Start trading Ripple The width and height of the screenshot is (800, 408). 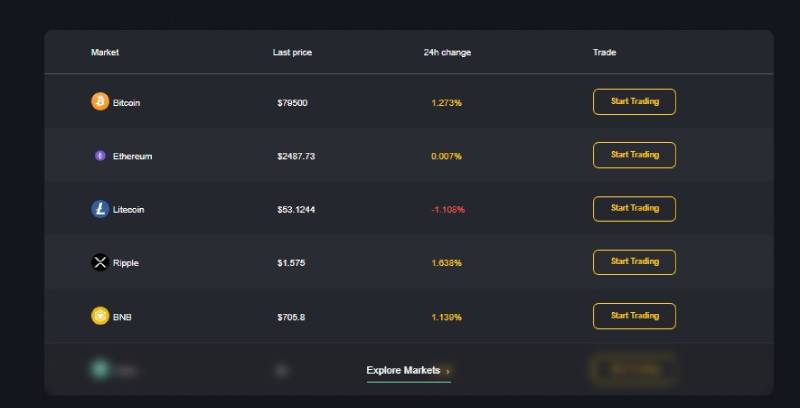[634, 262]
